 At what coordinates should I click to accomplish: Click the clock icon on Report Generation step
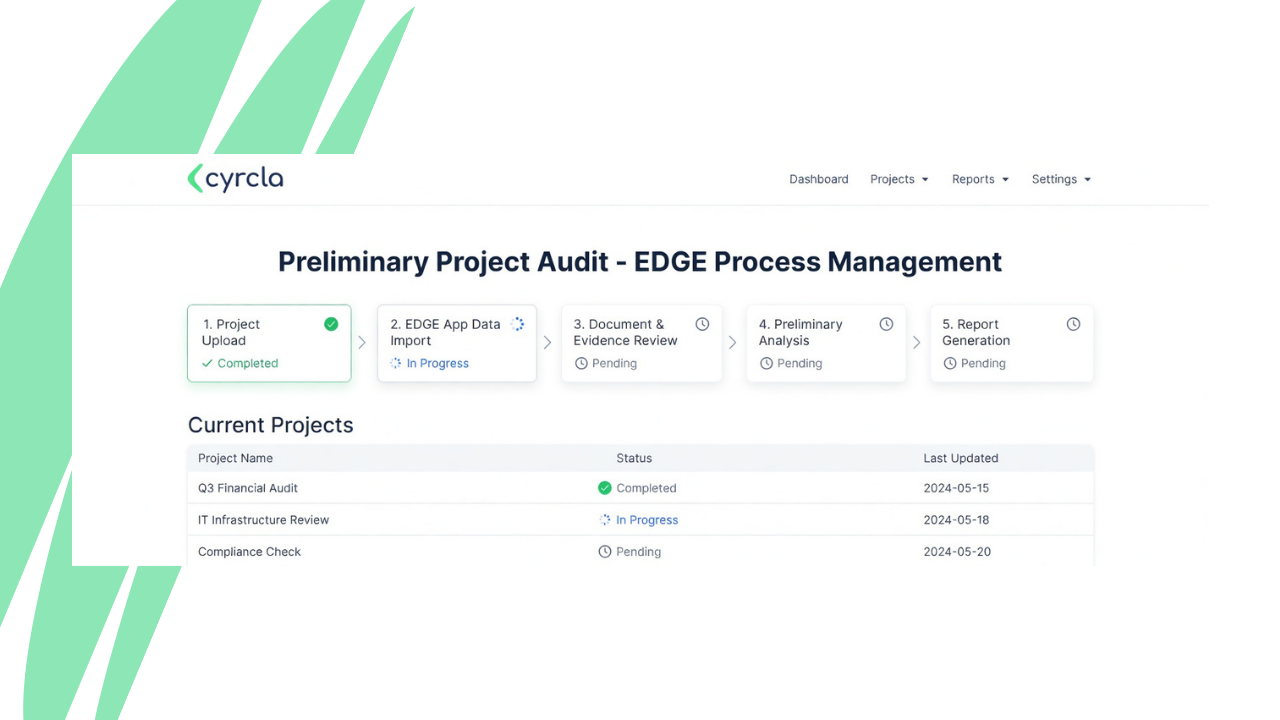click(x=1073, y=324)
